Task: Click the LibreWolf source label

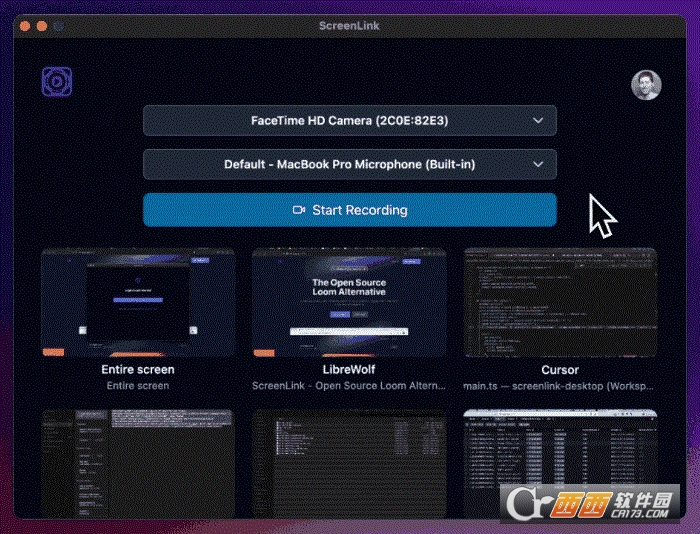Action: coord(349,370)
